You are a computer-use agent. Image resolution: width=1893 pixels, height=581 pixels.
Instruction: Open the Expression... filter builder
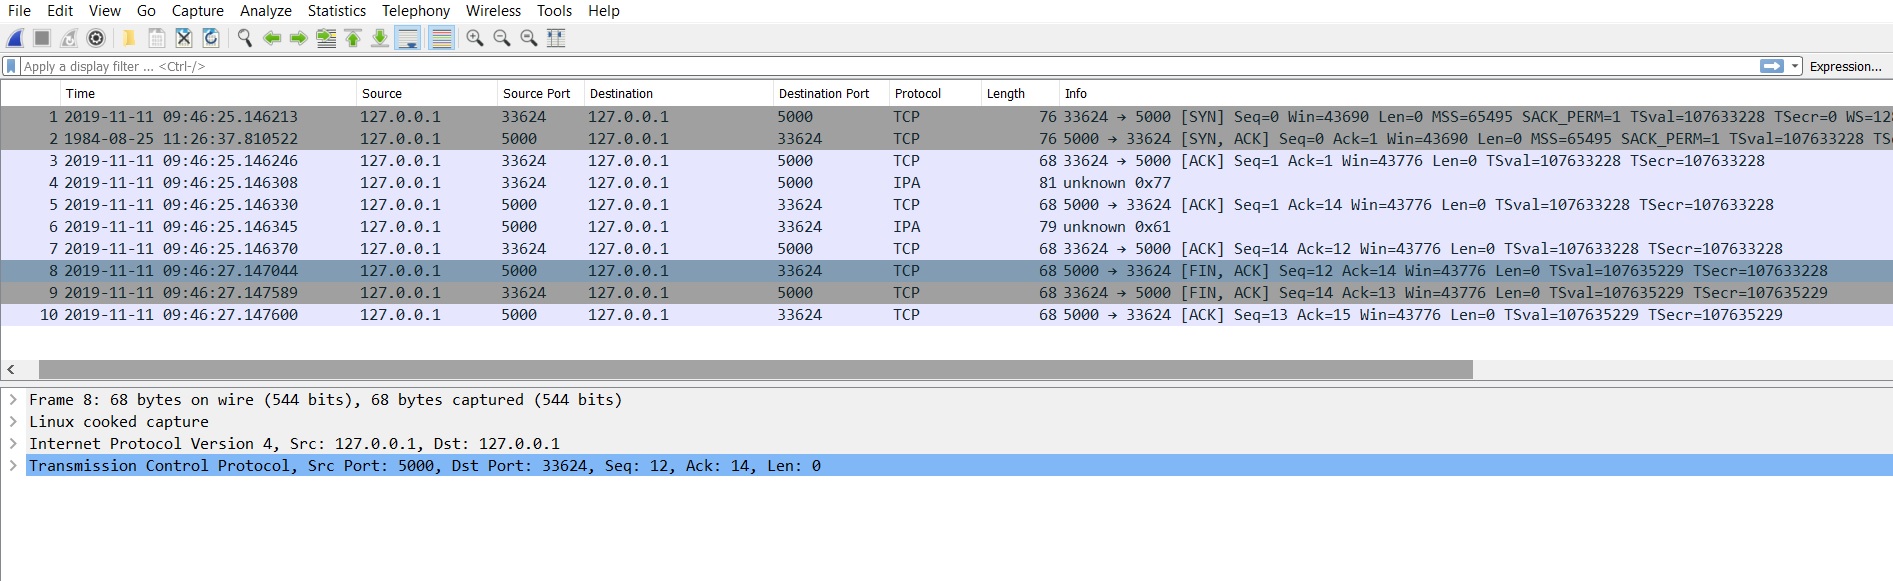click(x=1845, y=66)
